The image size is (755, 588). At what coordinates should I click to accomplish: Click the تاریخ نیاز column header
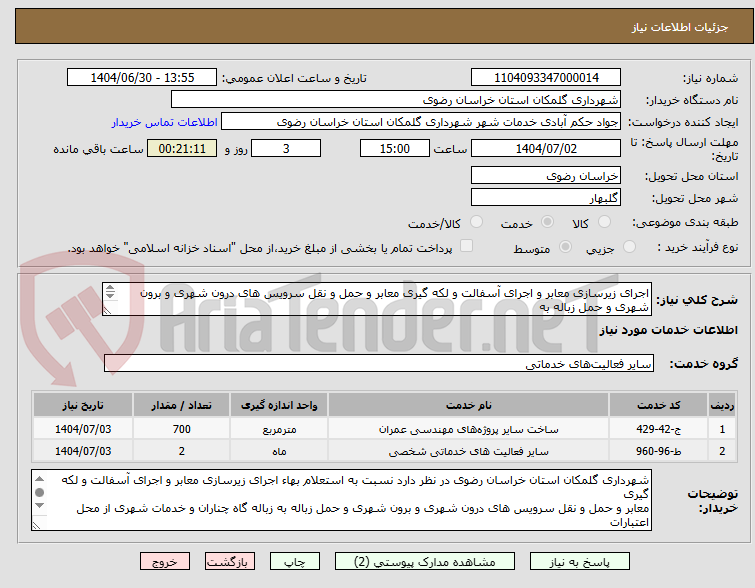tap(83, 405)
